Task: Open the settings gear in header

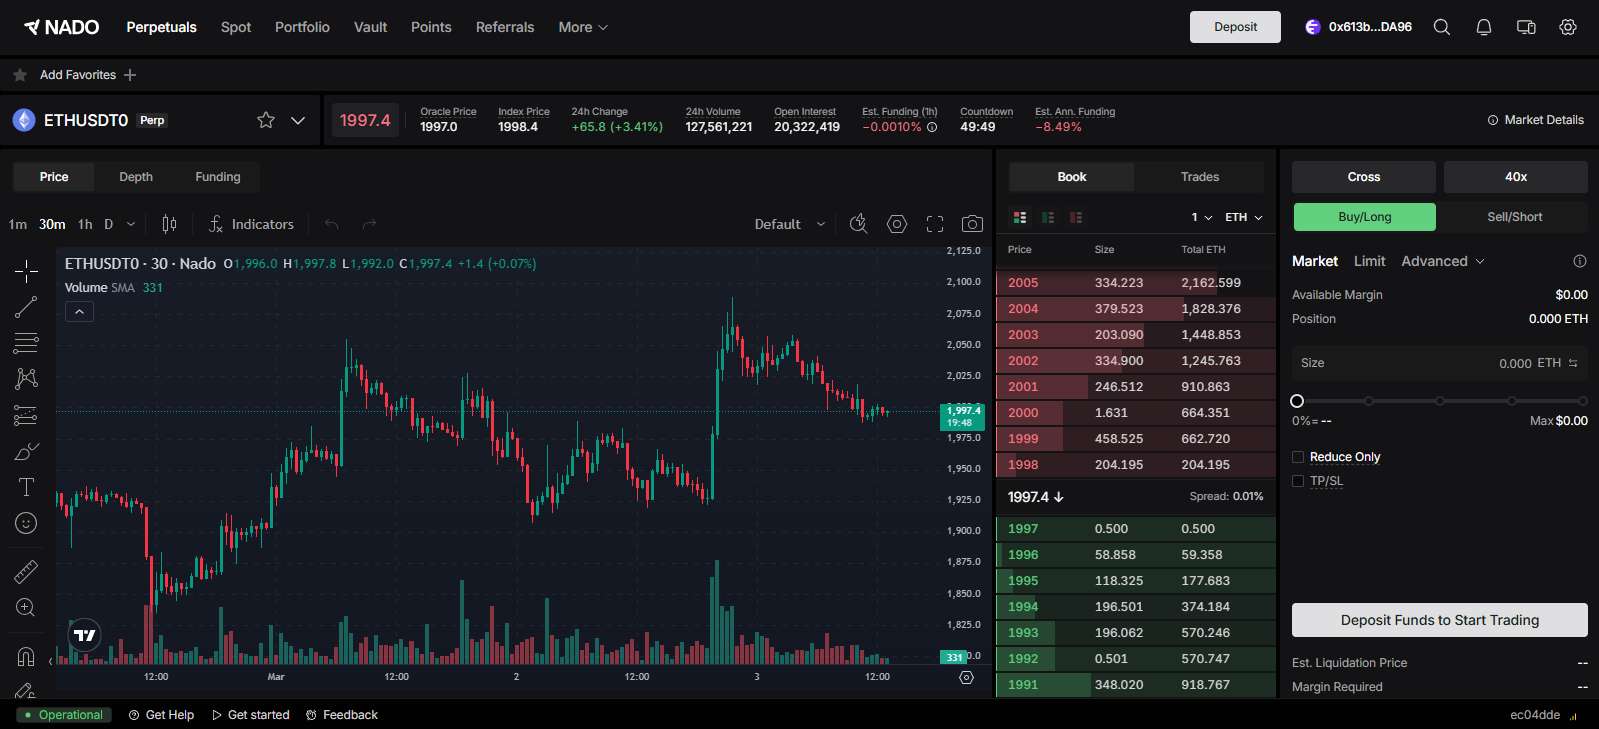Action: pos(1568,27)
